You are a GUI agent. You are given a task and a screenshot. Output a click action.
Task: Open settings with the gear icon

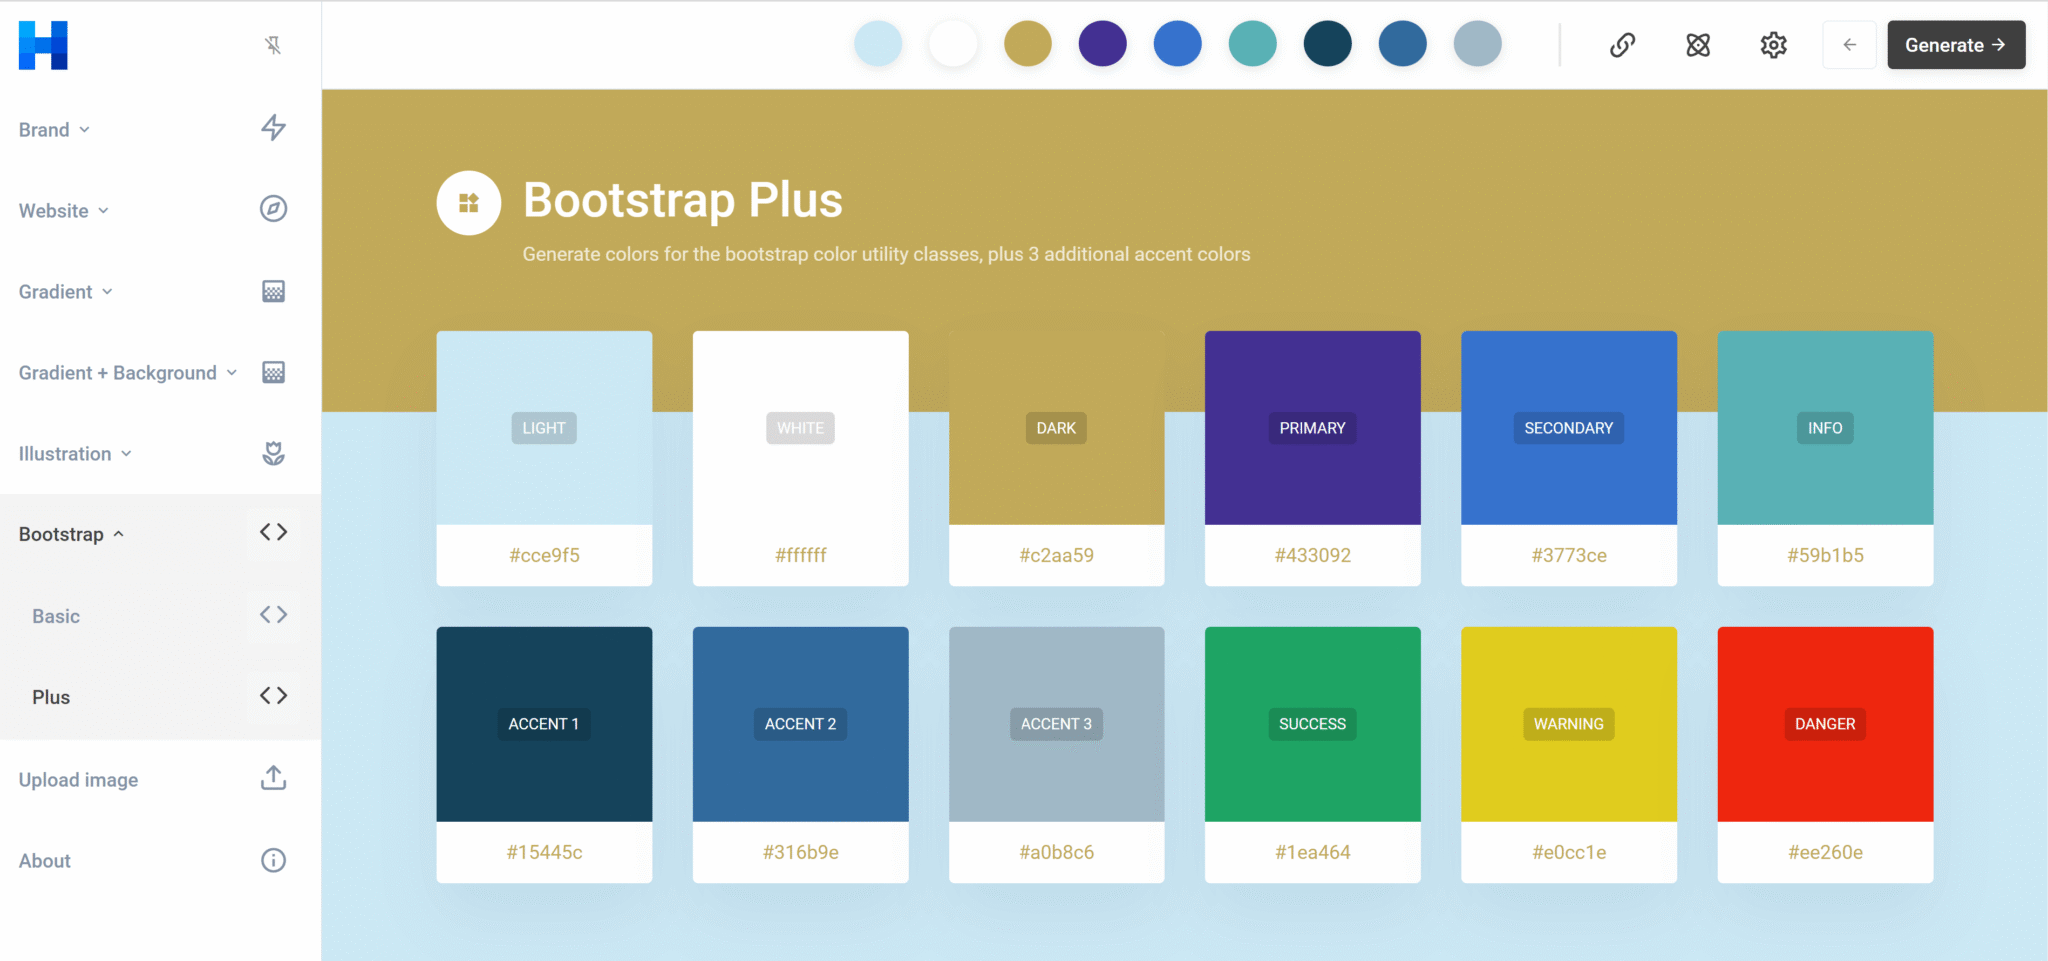coord(1773,45)
